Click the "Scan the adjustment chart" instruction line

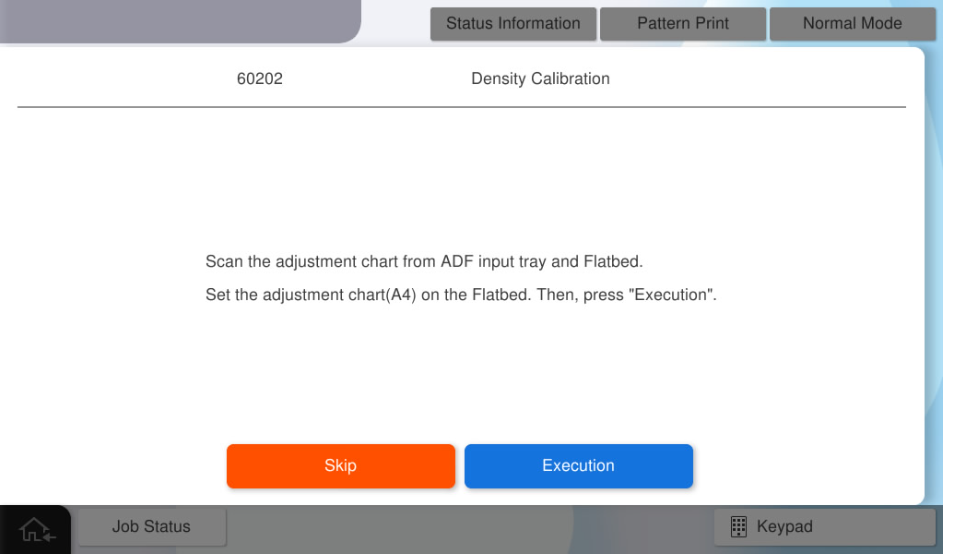[422, 263]
